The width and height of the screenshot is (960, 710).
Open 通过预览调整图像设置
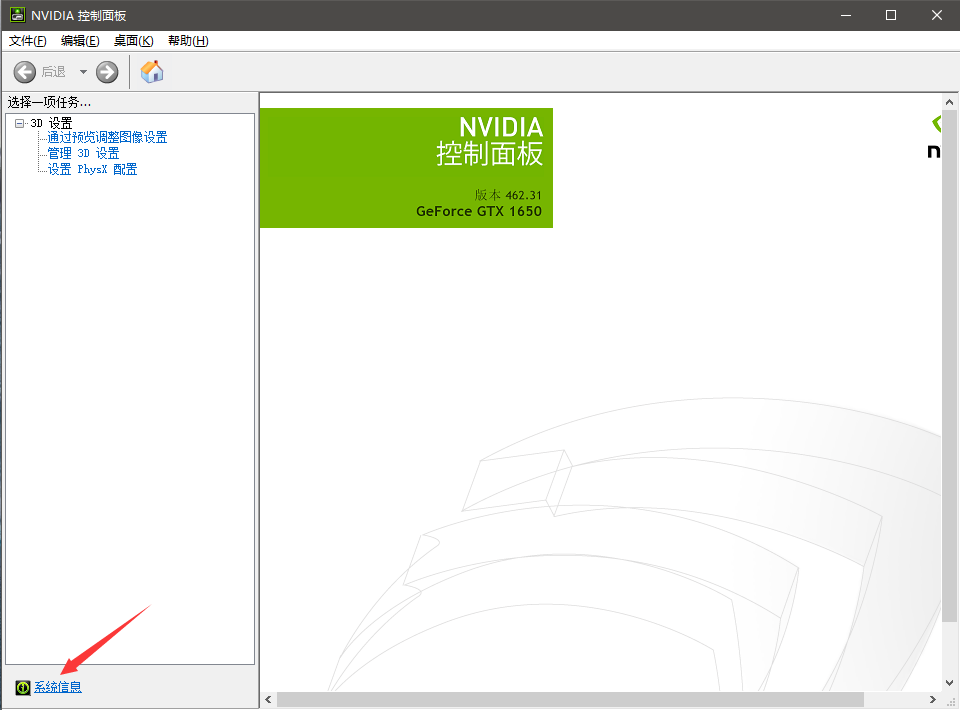[x=107, y=137]
